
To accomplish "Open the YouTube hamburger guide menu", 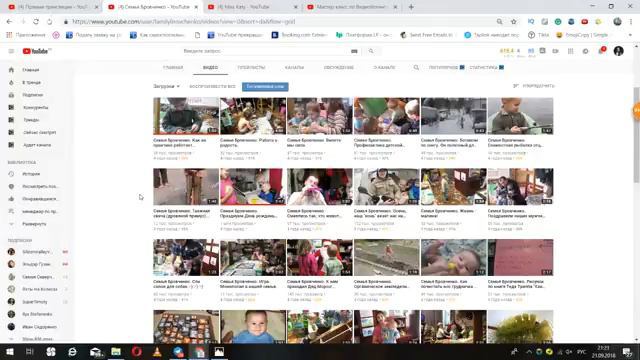I will [11, 51].
